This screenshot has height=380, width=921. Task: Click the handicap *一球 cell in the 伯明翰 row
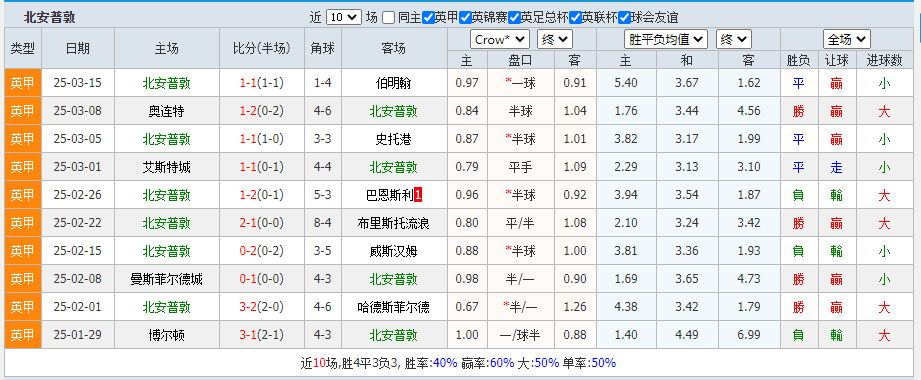click(x=520, y=83)
